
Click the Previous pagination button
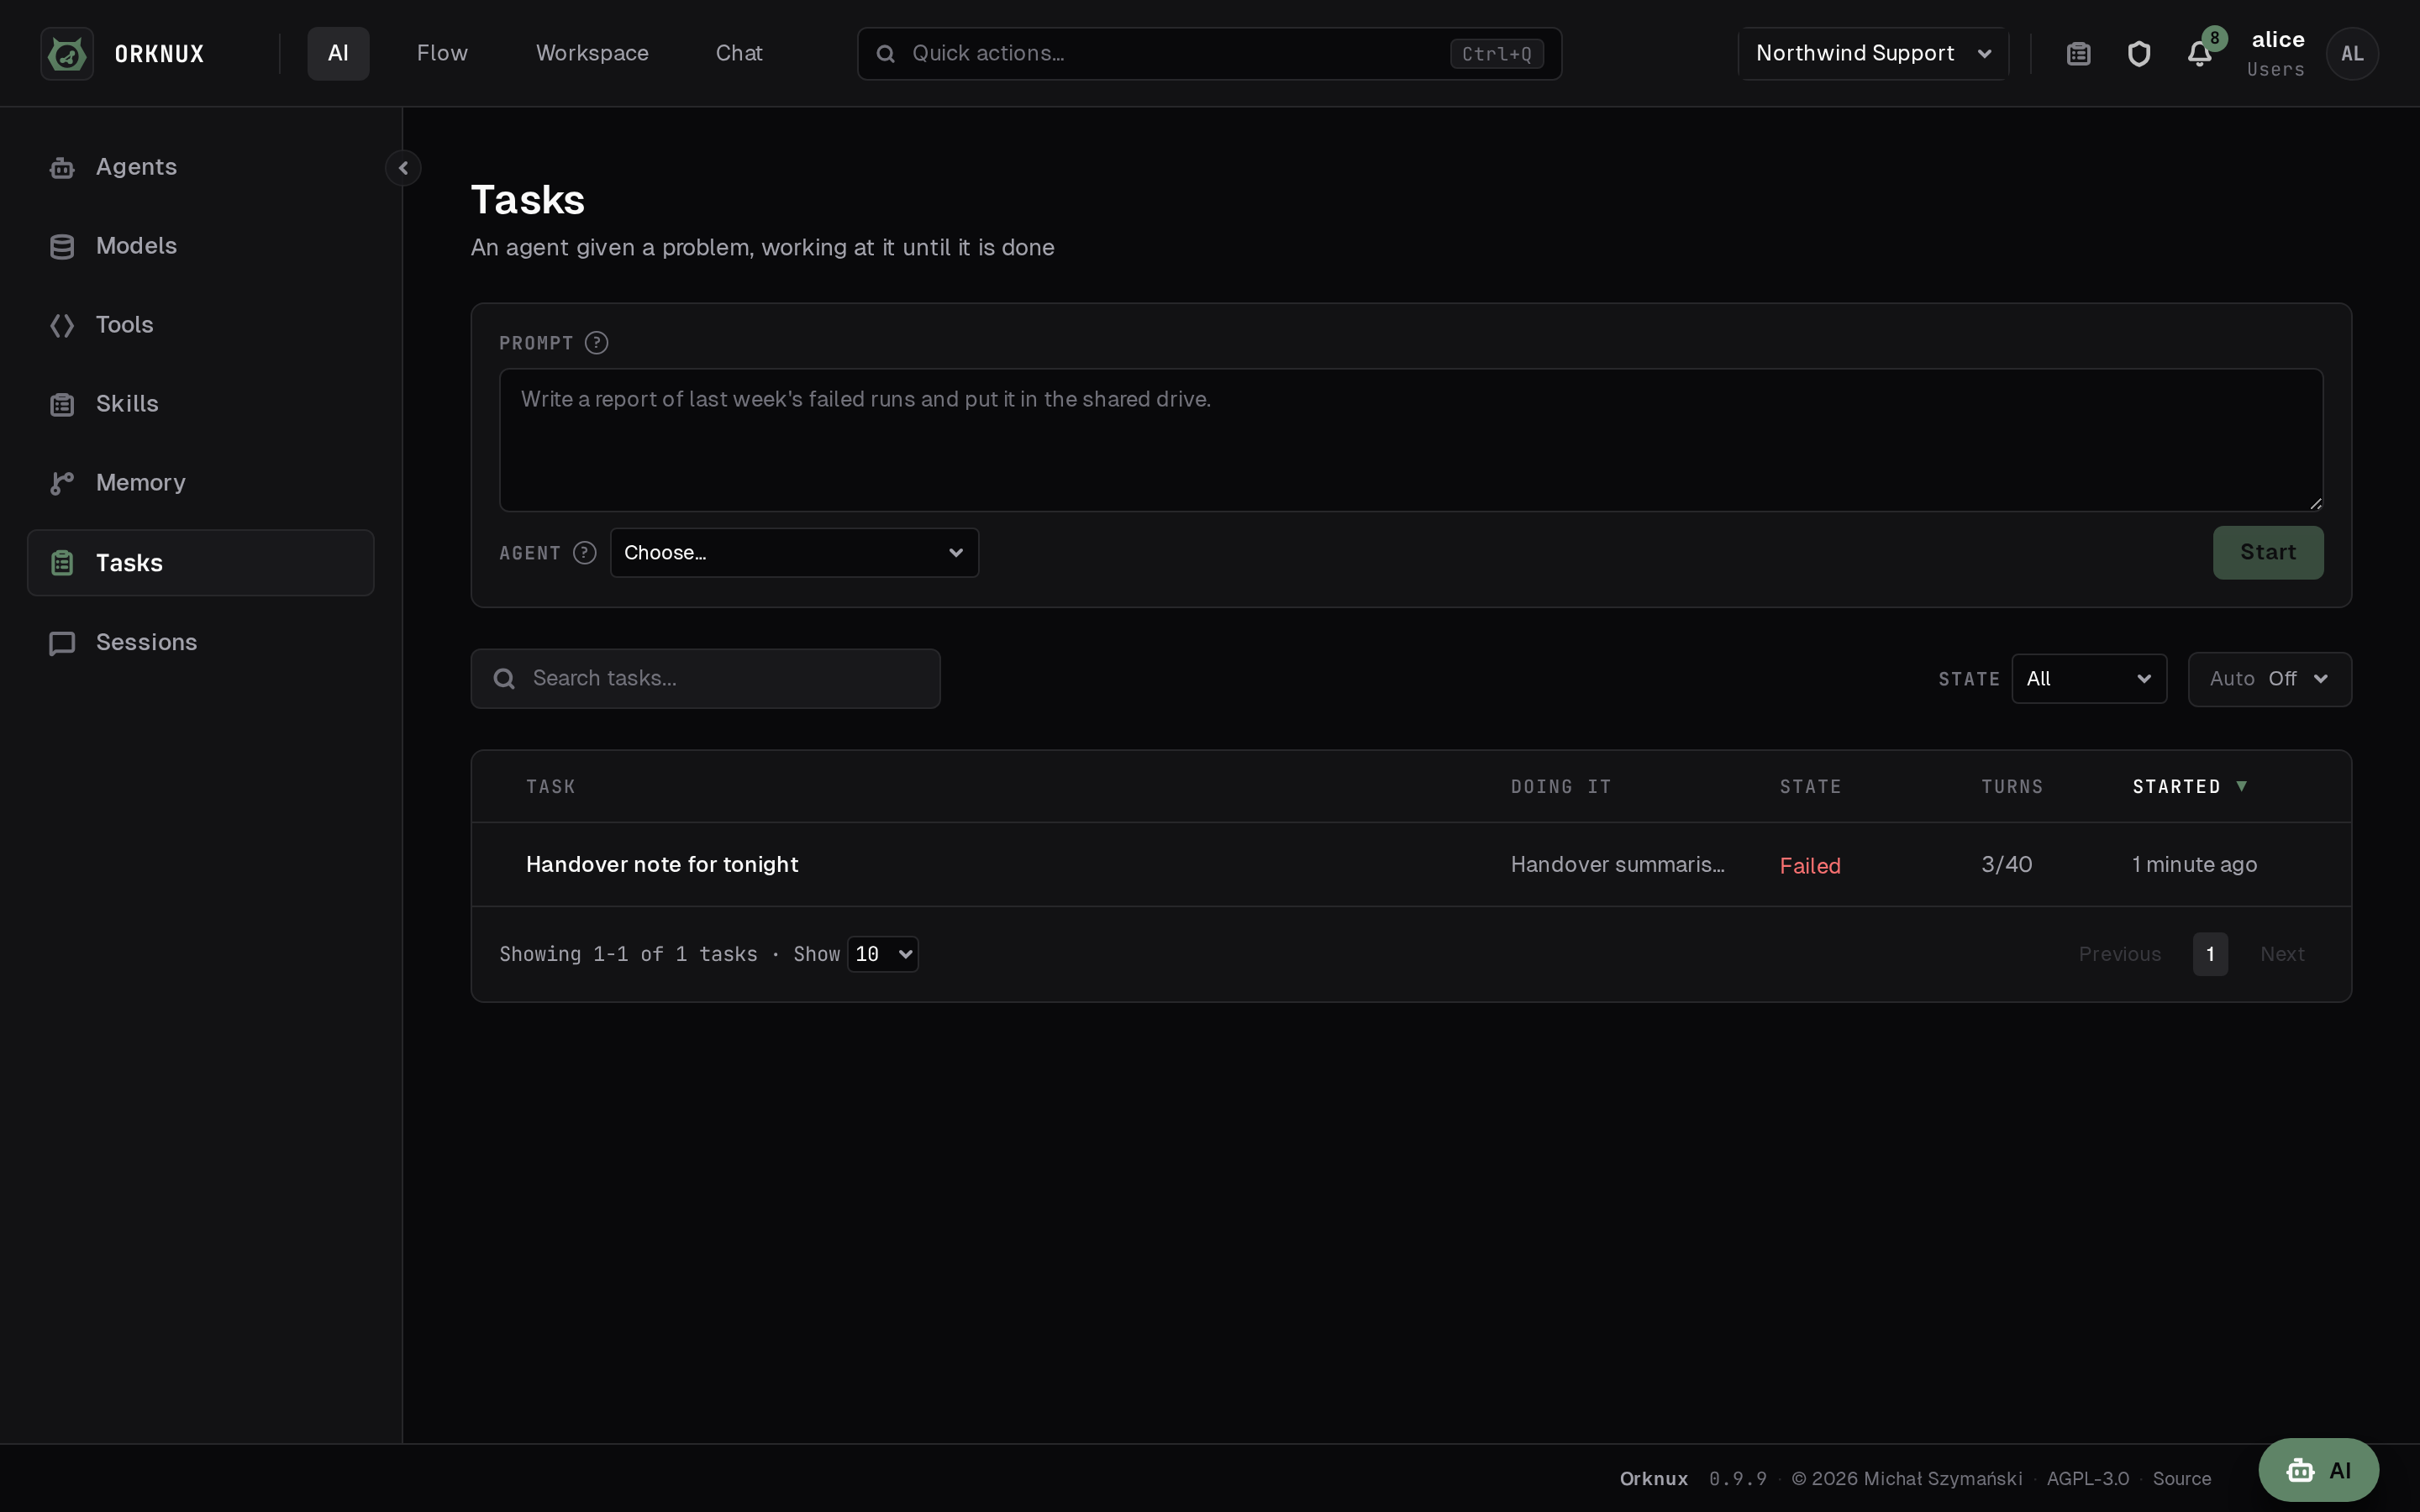coord(2119,954)
